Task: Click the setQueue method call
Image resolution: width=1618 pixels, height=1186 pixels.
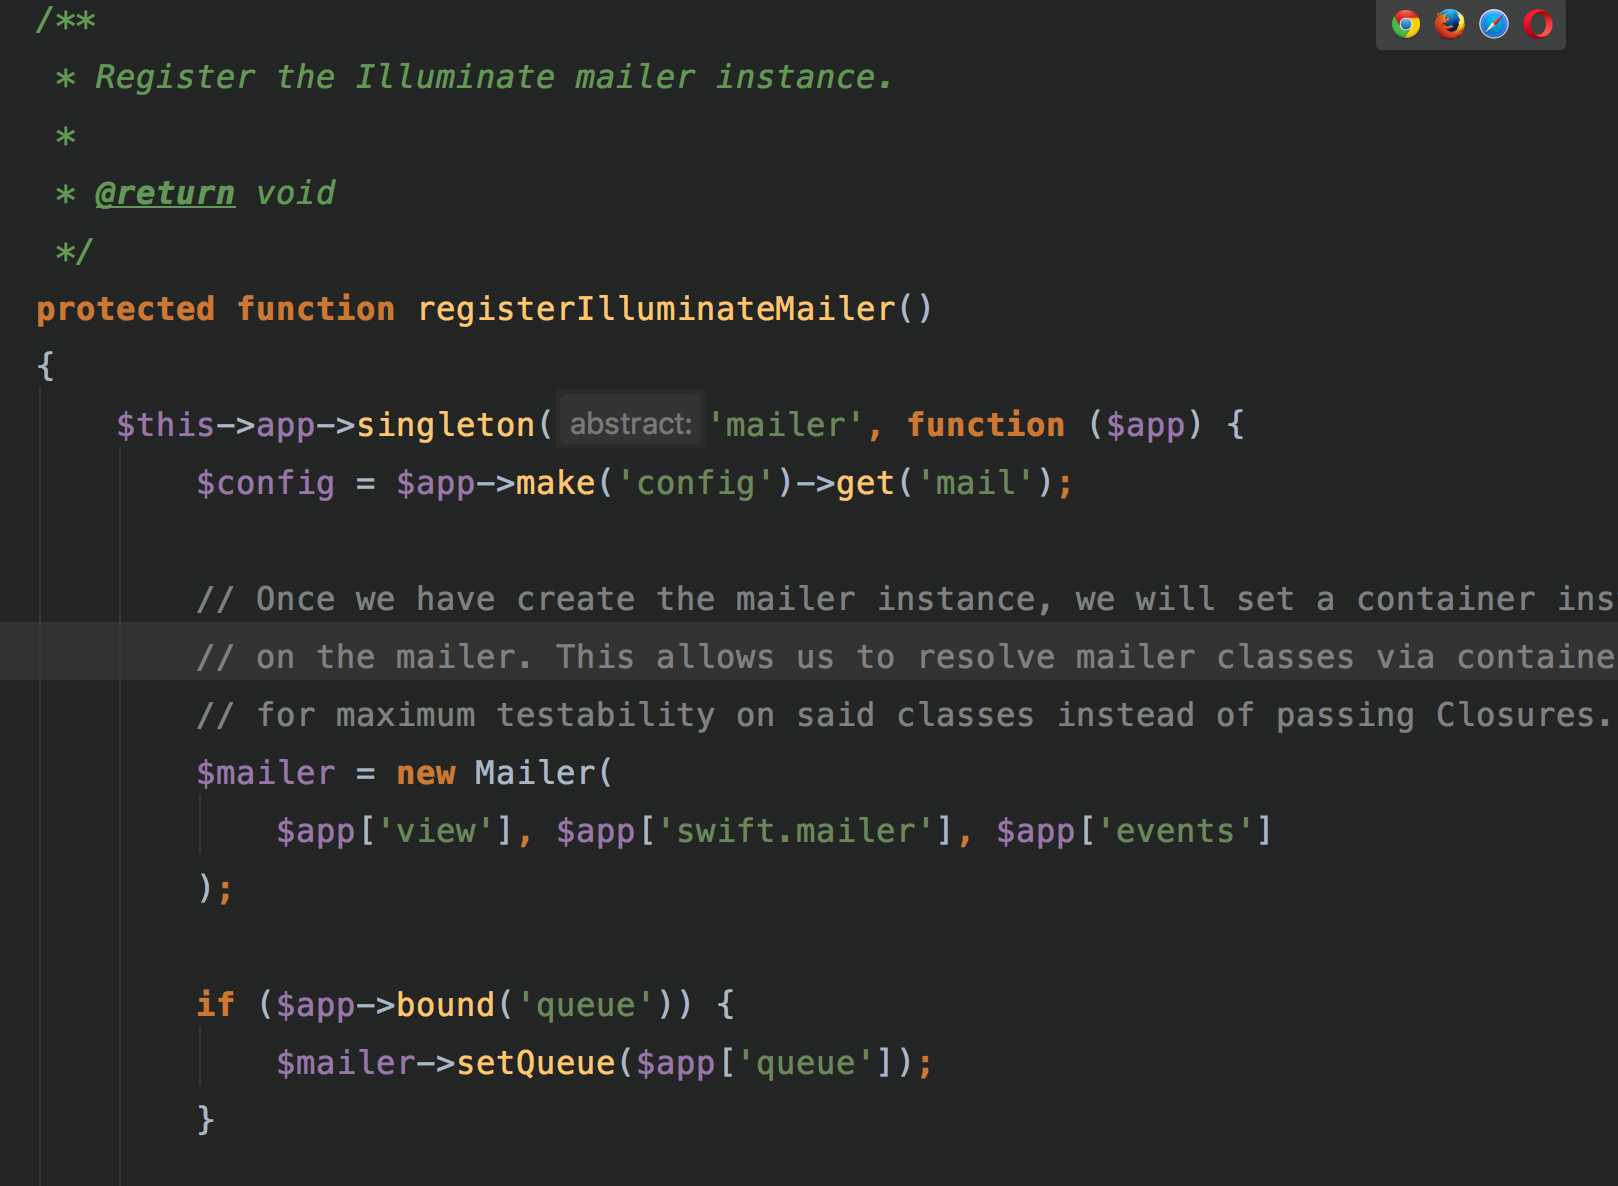Action: click(535, 1063)
